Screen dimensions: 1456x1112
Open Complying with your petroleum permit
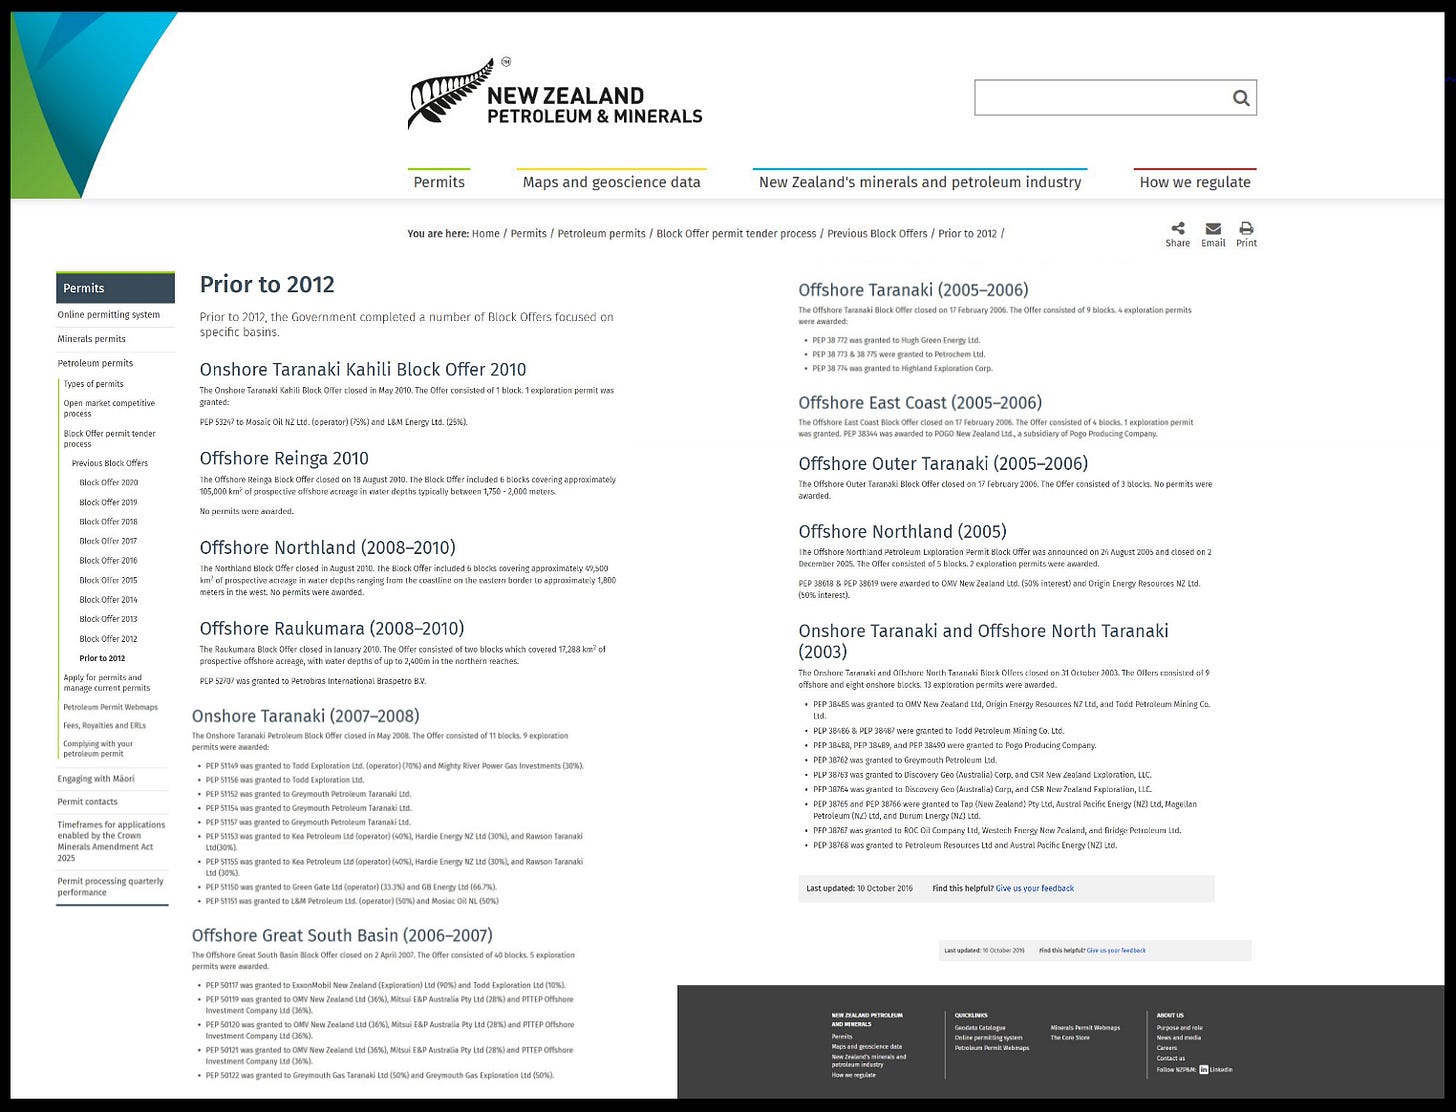(98, 748)
